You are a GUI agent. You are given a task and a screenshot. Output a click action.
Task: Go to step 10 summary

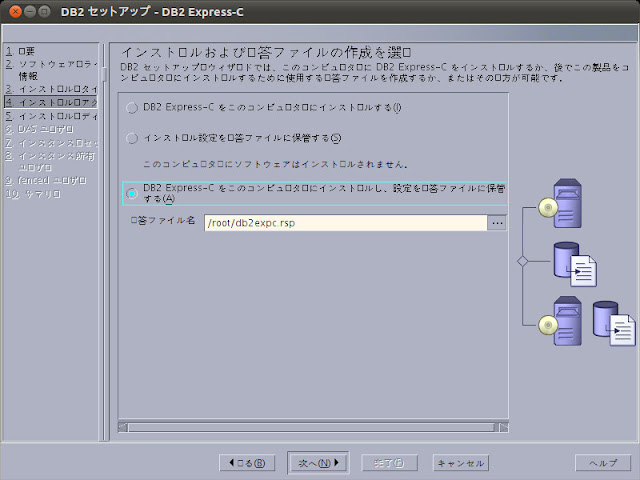33,194
